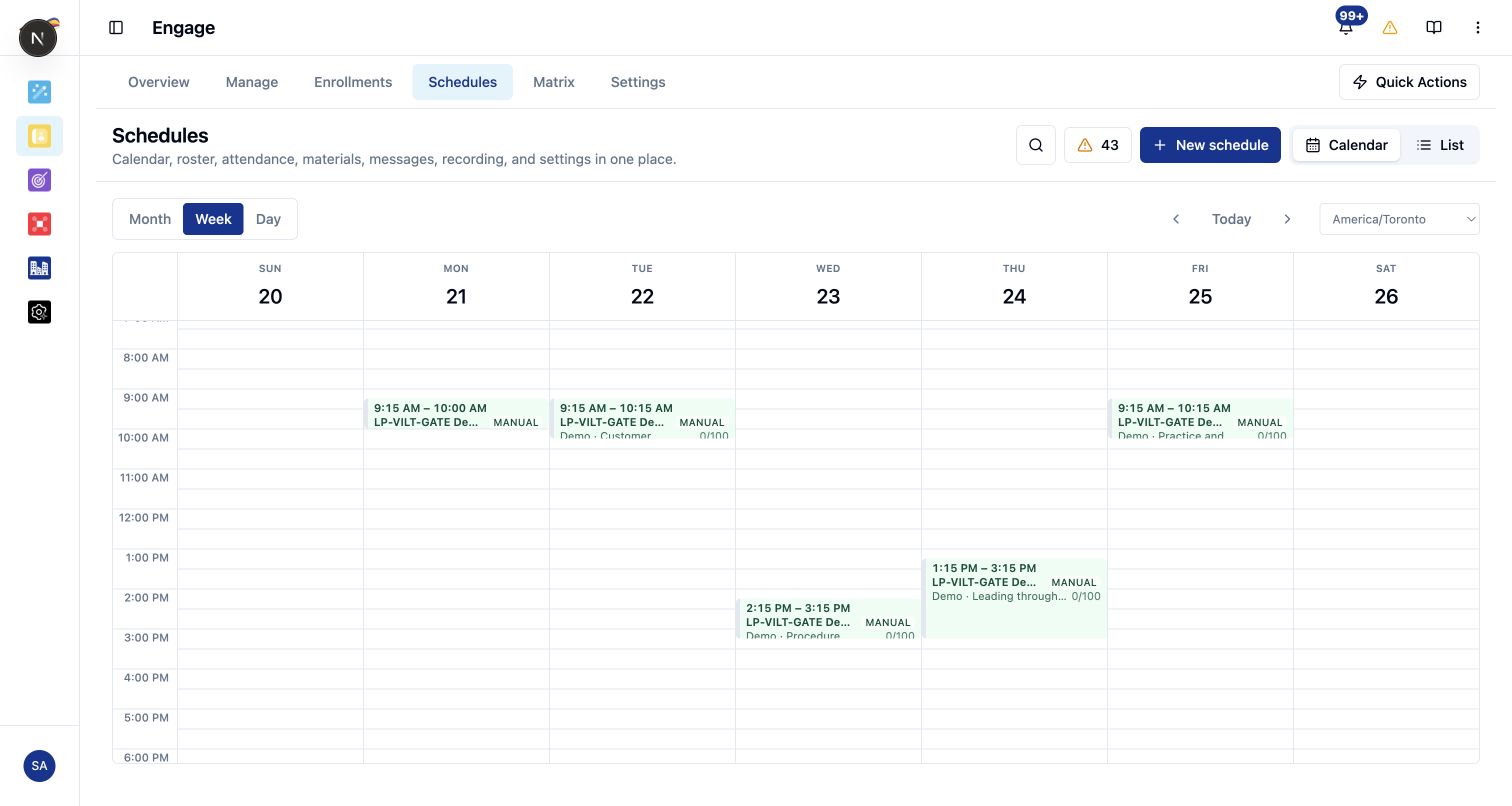Open the Enrollments tab

(353, 82)
